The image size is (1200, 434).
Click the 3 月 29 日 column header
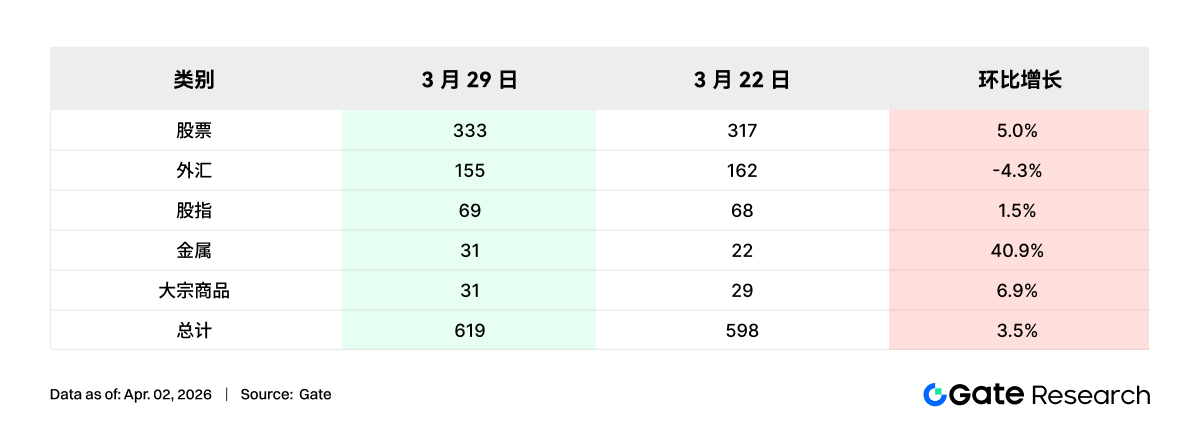(468, 80)
